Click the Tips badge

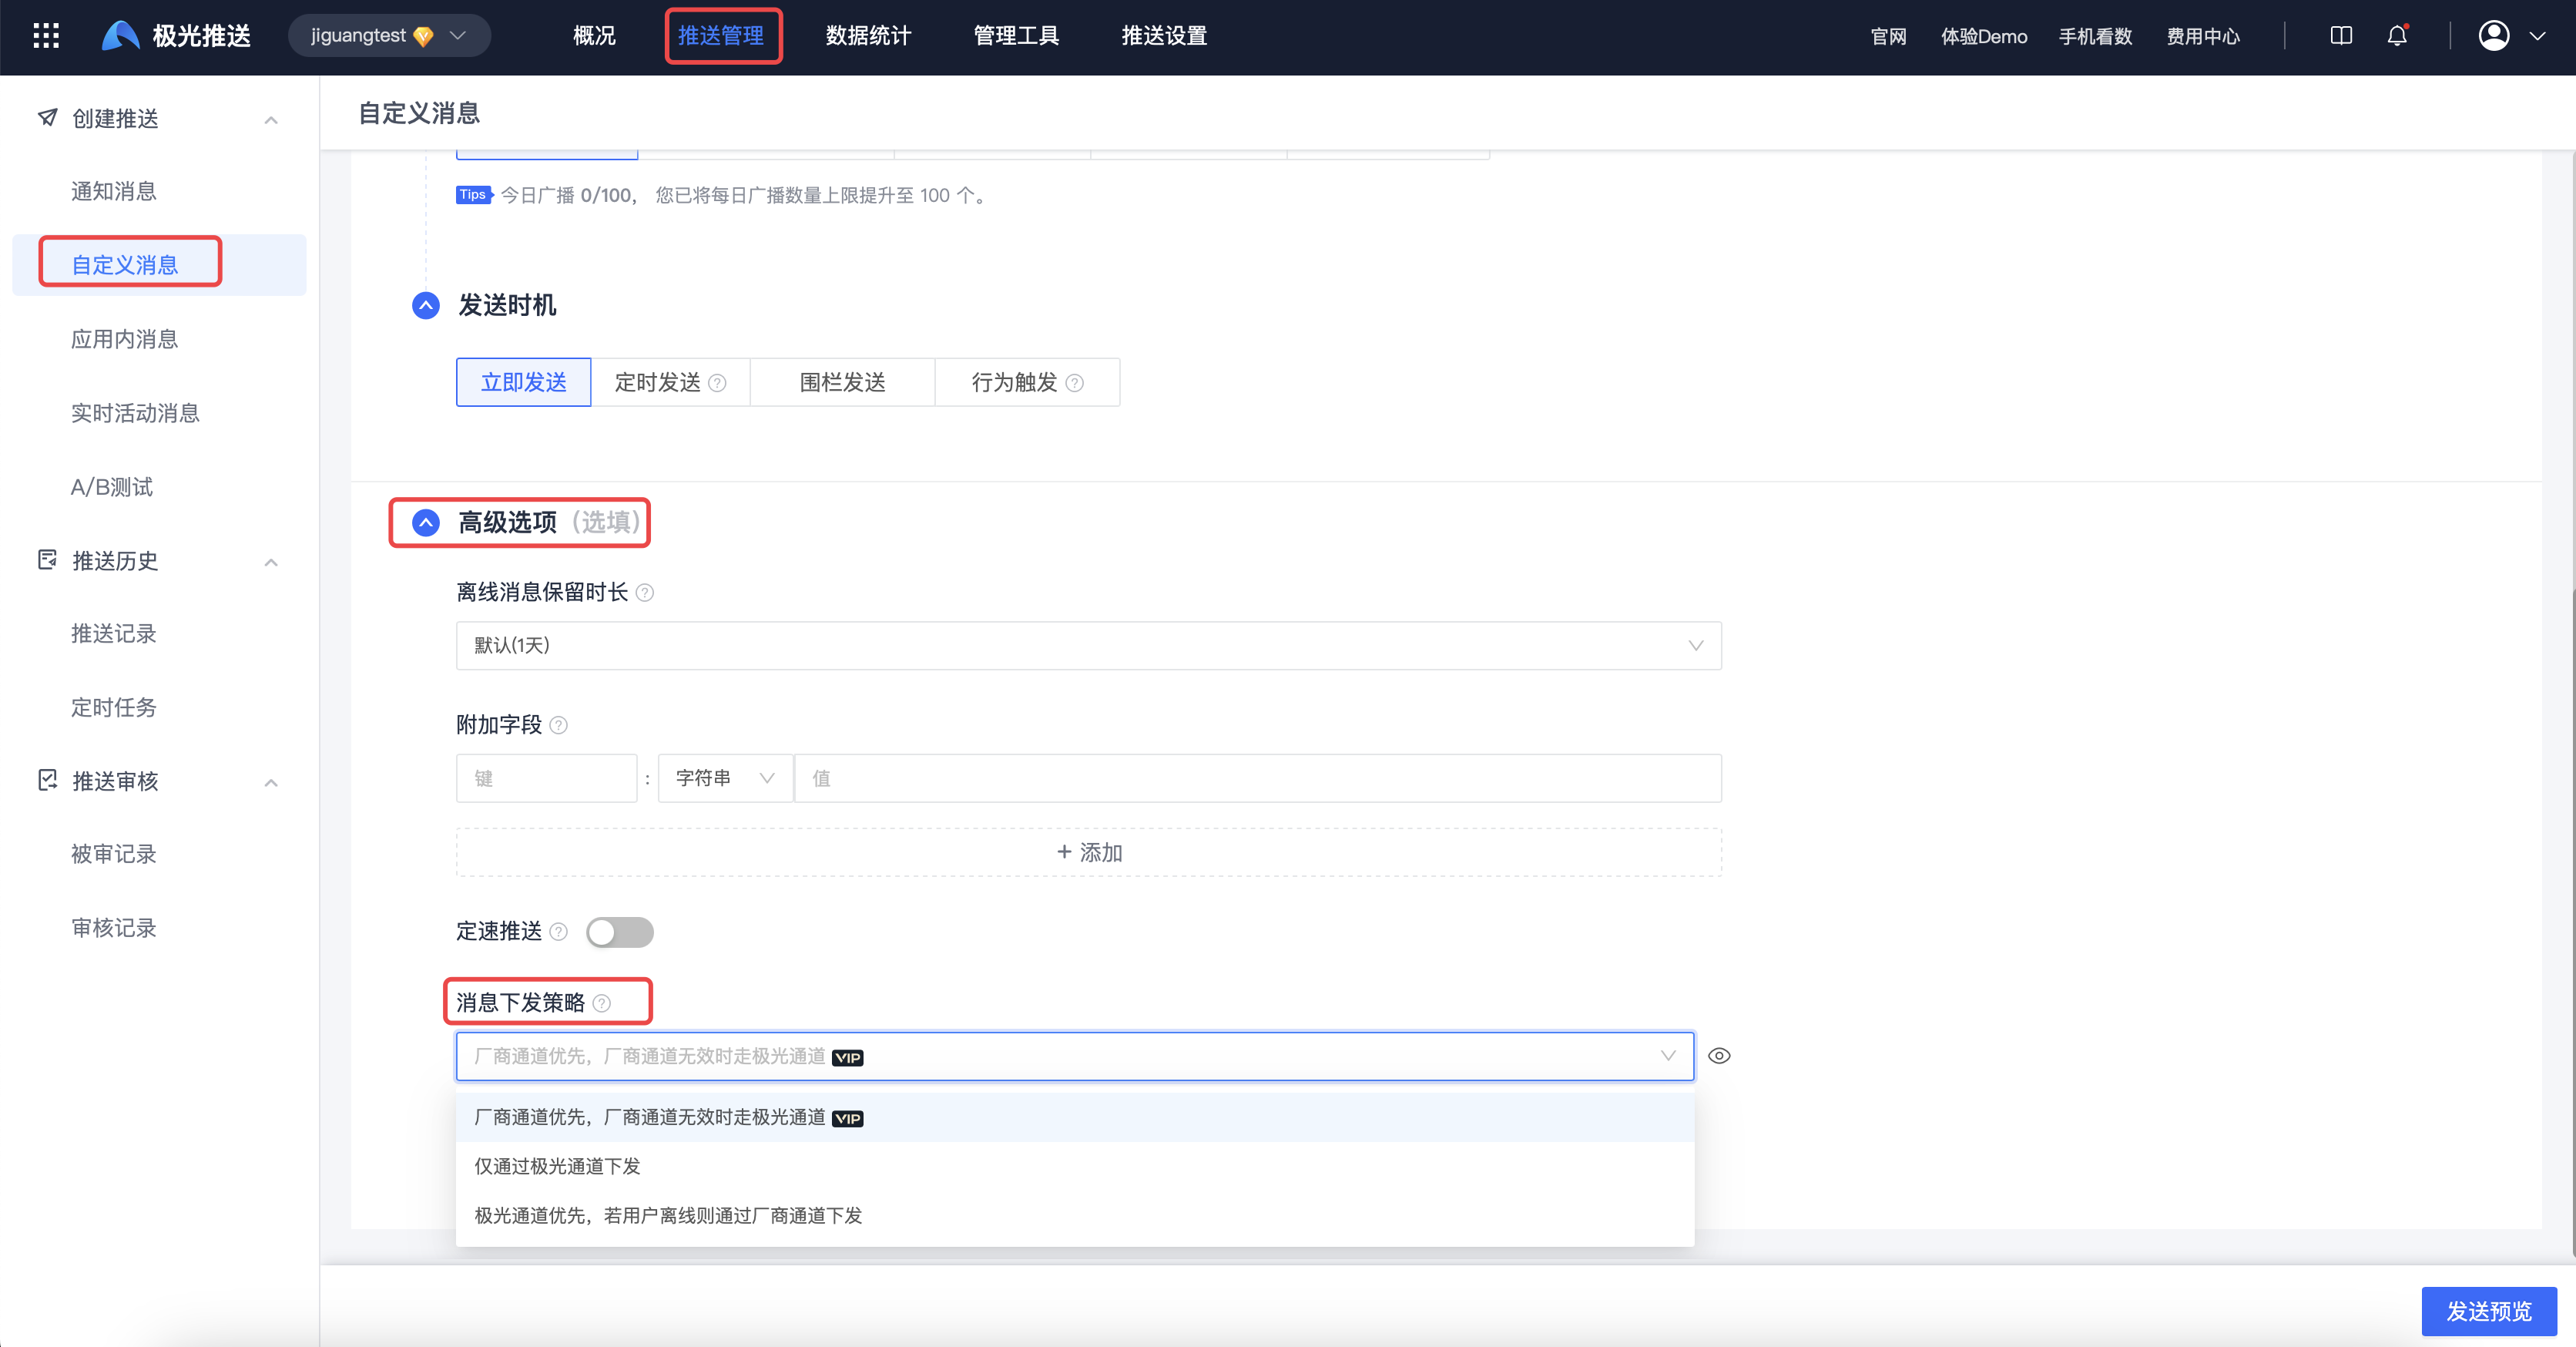[x=474, y=195]
